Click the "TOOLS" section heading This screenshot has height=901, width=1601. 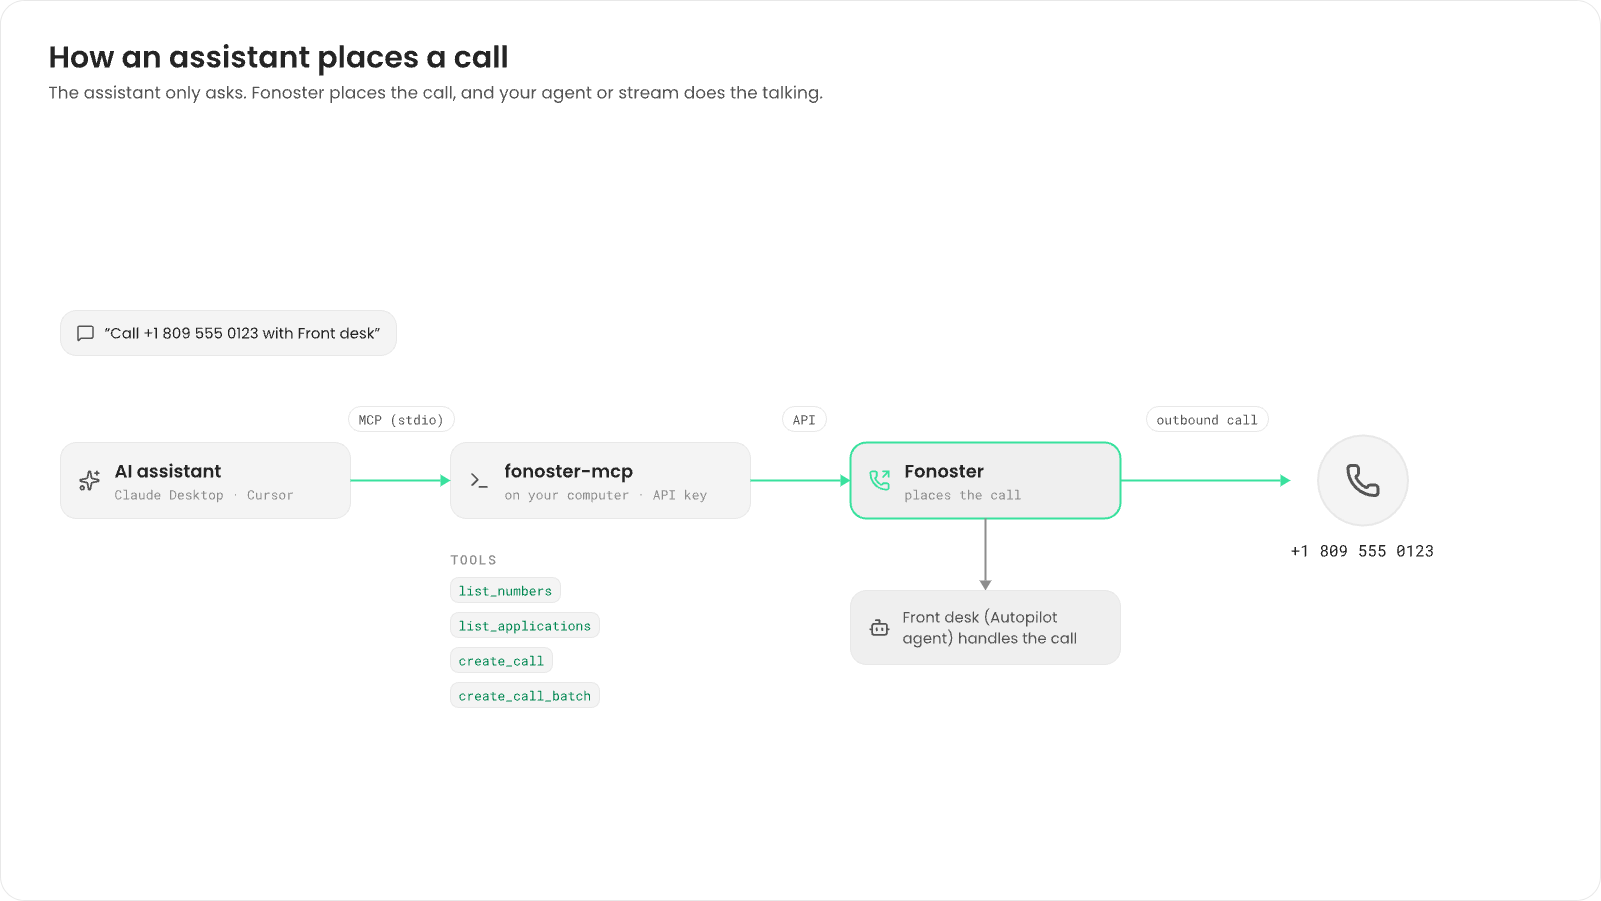pos(473,560)
